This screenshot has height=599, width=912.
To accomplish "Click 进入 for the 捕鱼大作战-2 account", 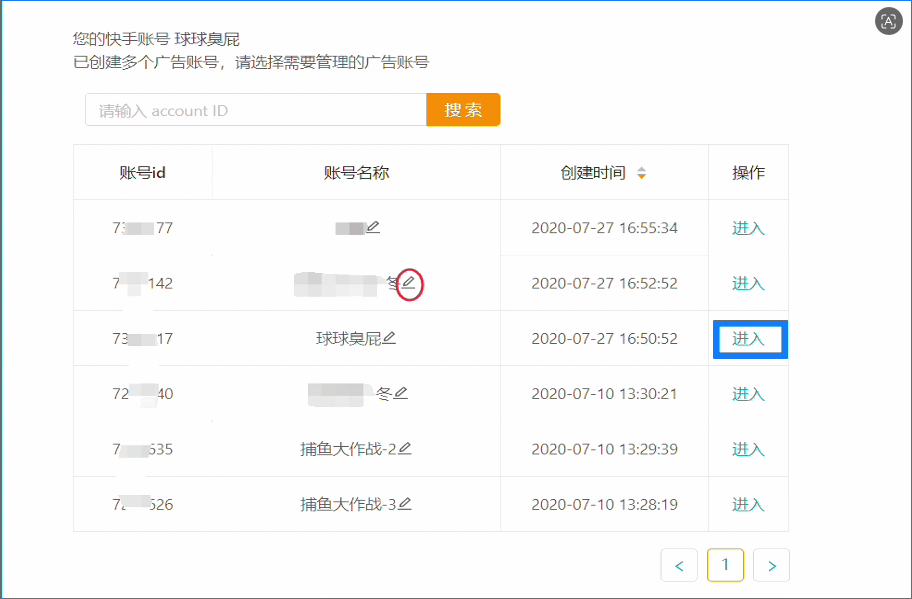I will [749, 449].
